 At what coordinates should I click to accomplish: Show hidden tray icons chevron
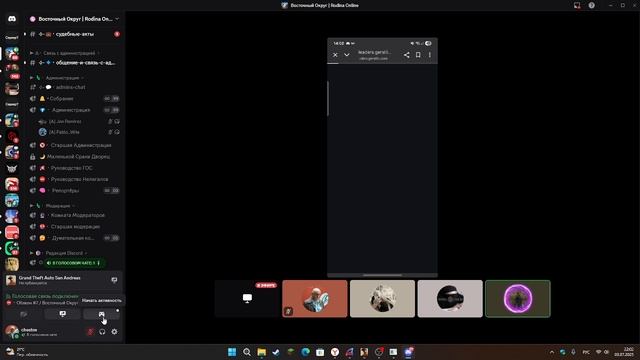[x=552, y=352]
